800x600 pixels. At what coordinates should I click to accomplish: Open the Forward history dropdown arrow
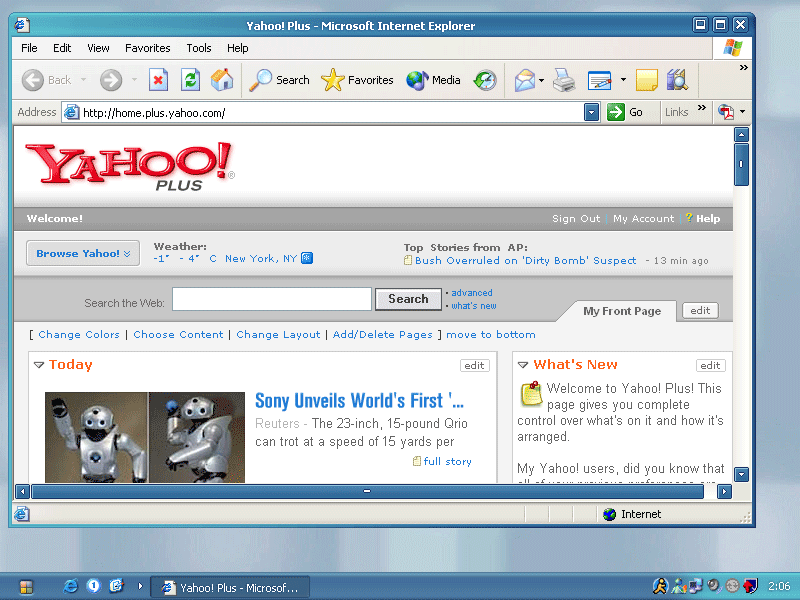coord(134,80)
